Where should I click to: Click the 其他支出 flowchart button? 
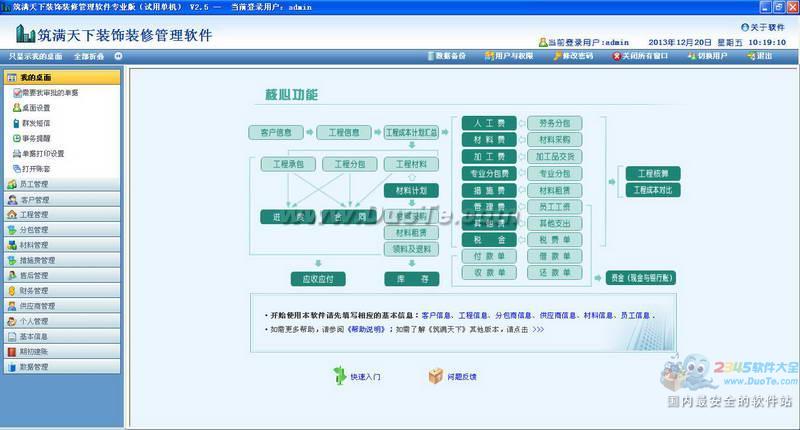555,223
